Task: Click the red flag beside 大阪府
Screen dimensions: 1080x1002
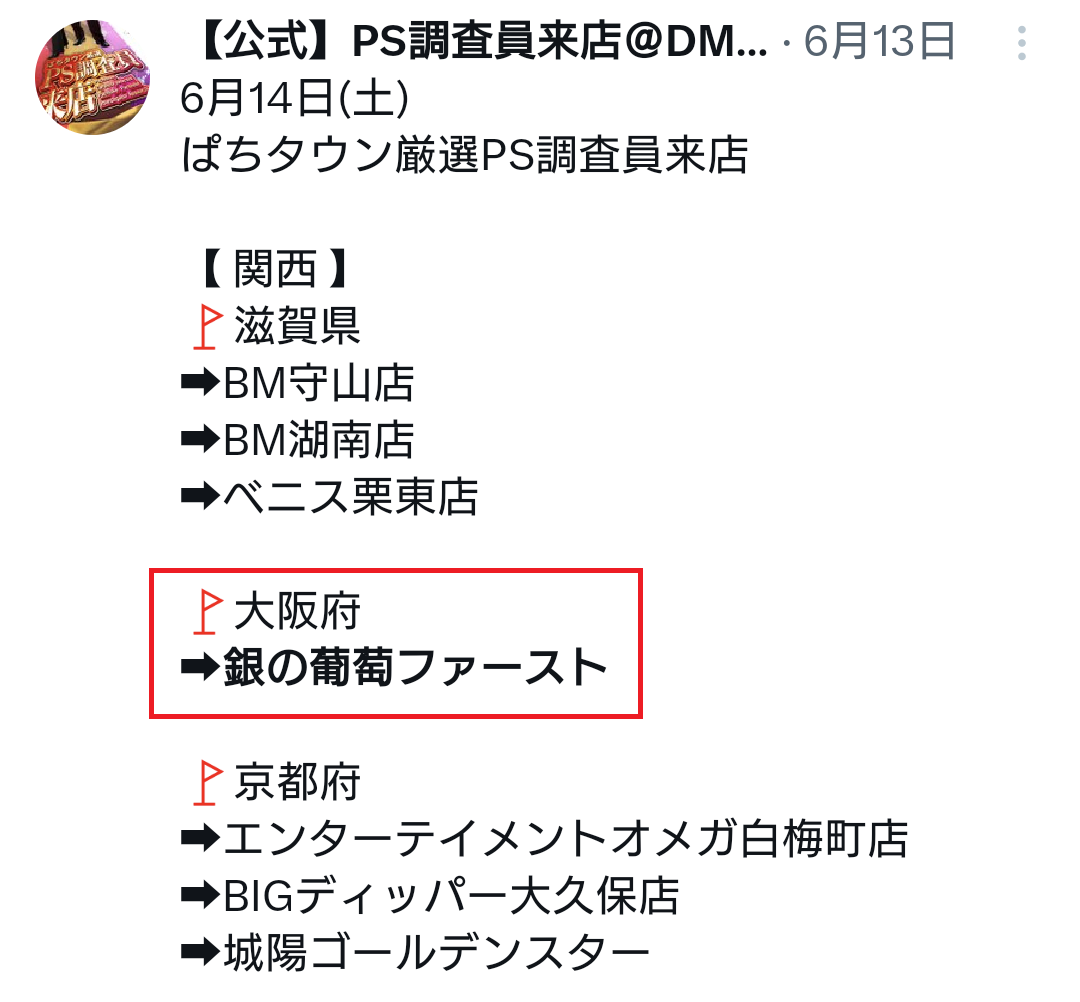Action: (x=207, y=612)
